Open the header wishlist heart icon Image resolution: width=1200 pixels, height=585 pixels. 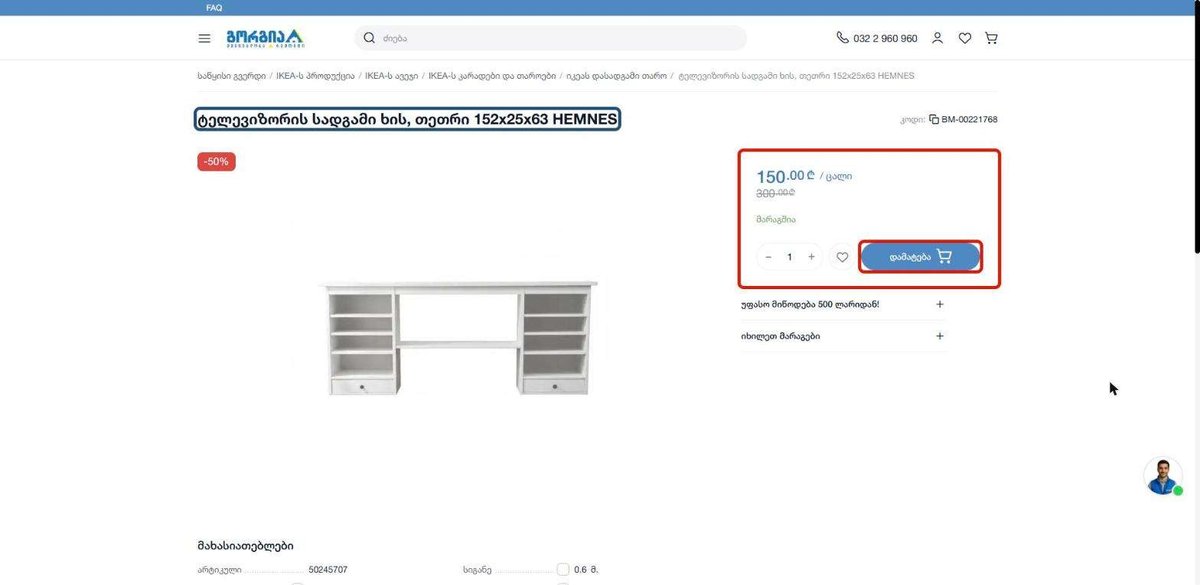[x=965, y=38]
